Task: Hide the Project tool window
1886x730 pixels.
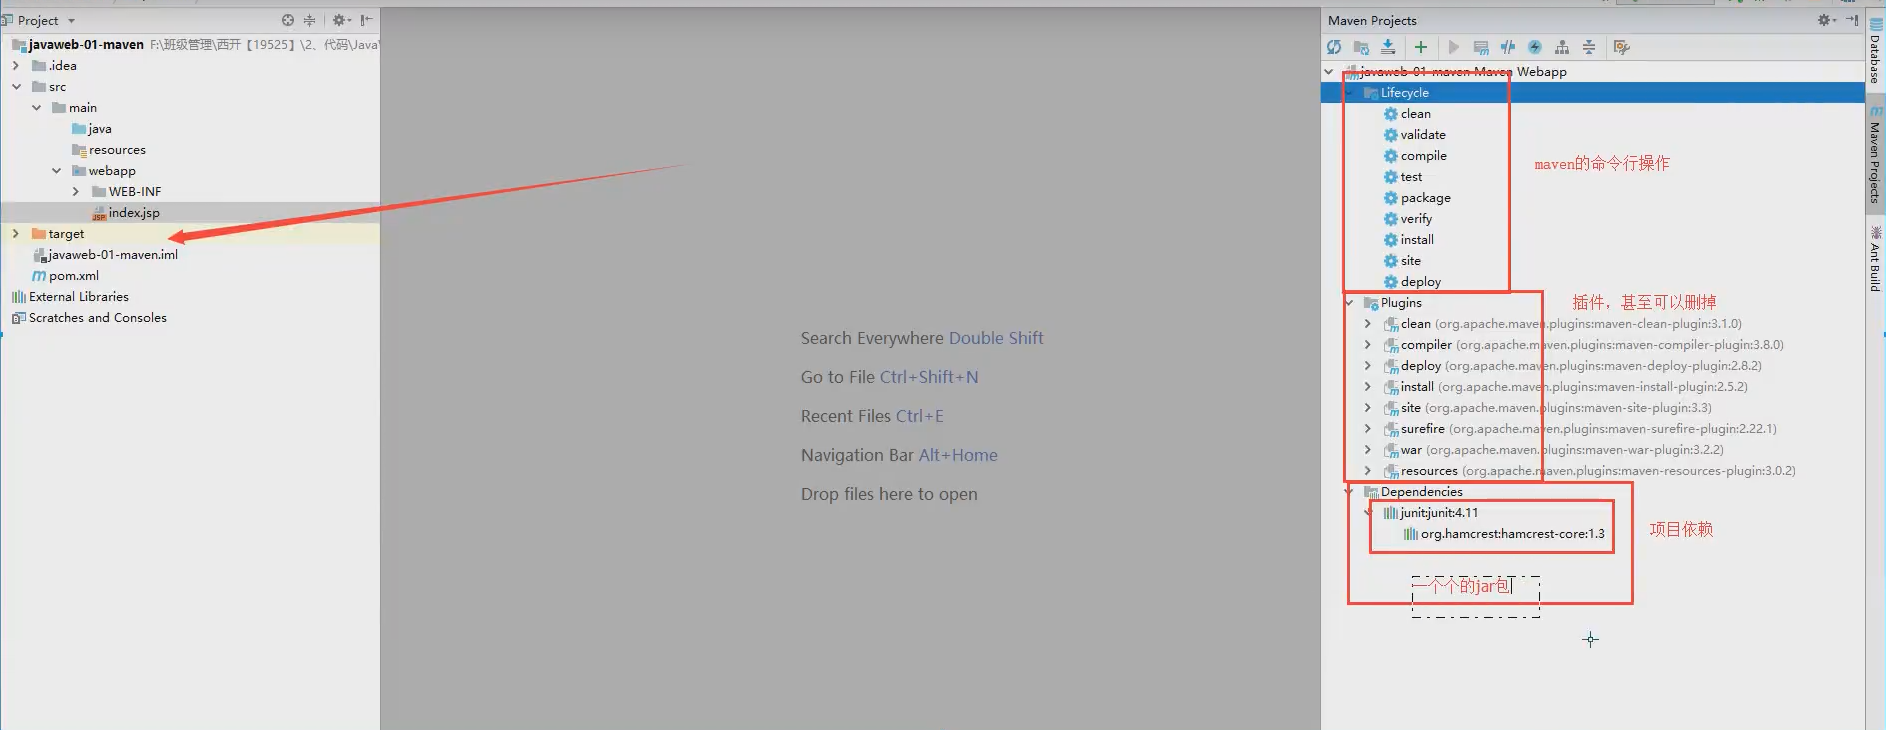Action: click(x=367, y=20)
